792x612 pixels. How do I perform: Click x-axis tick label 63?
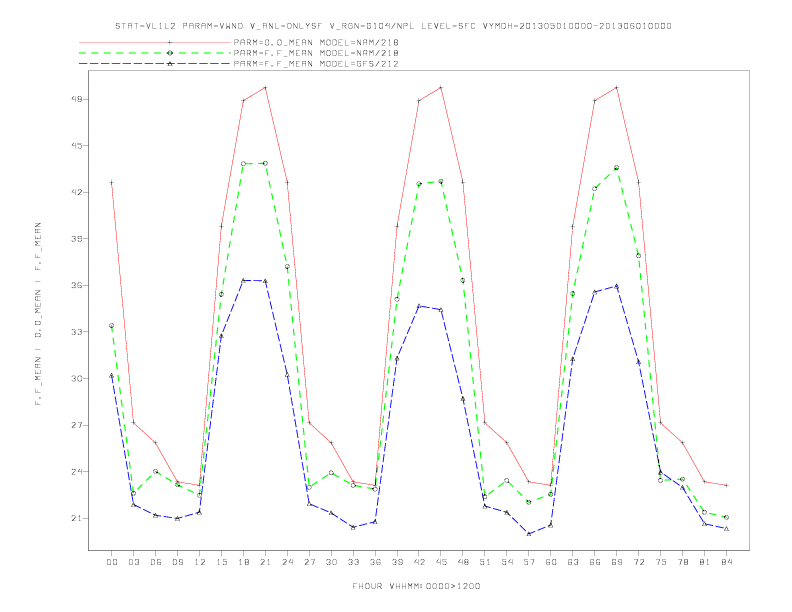point(573,562)
